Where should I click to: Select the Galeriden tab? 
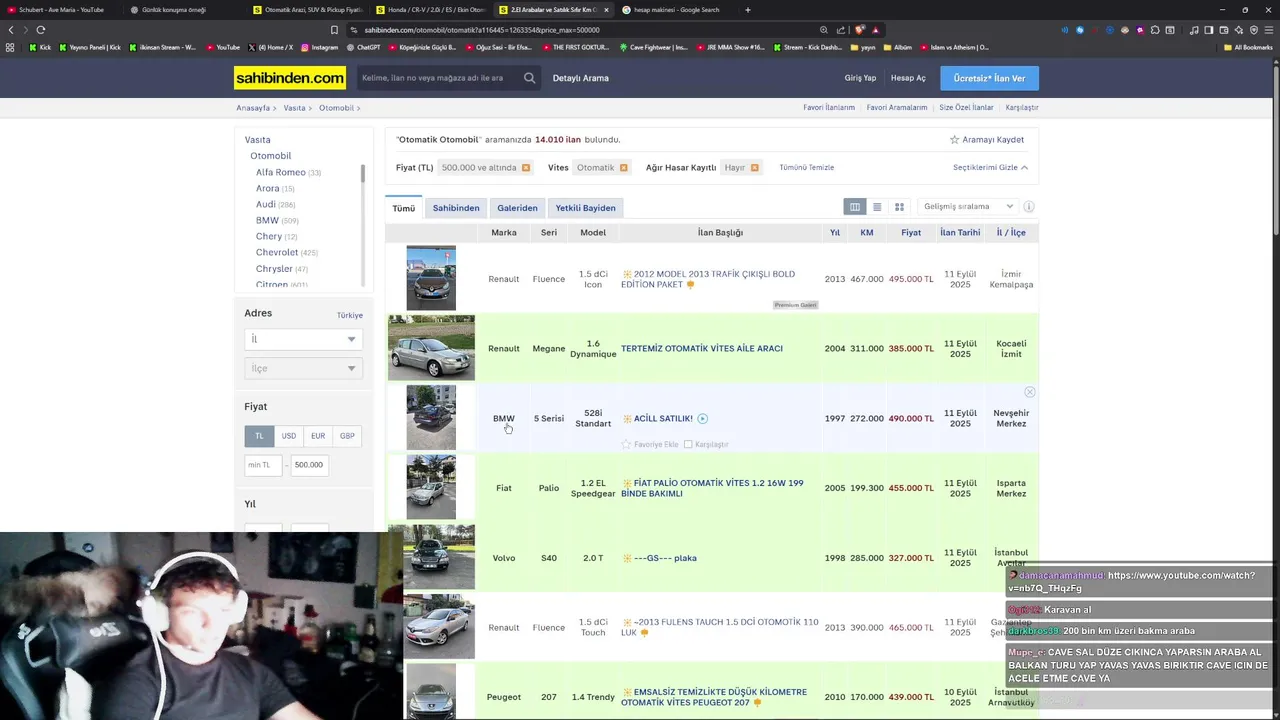(517, 208)
